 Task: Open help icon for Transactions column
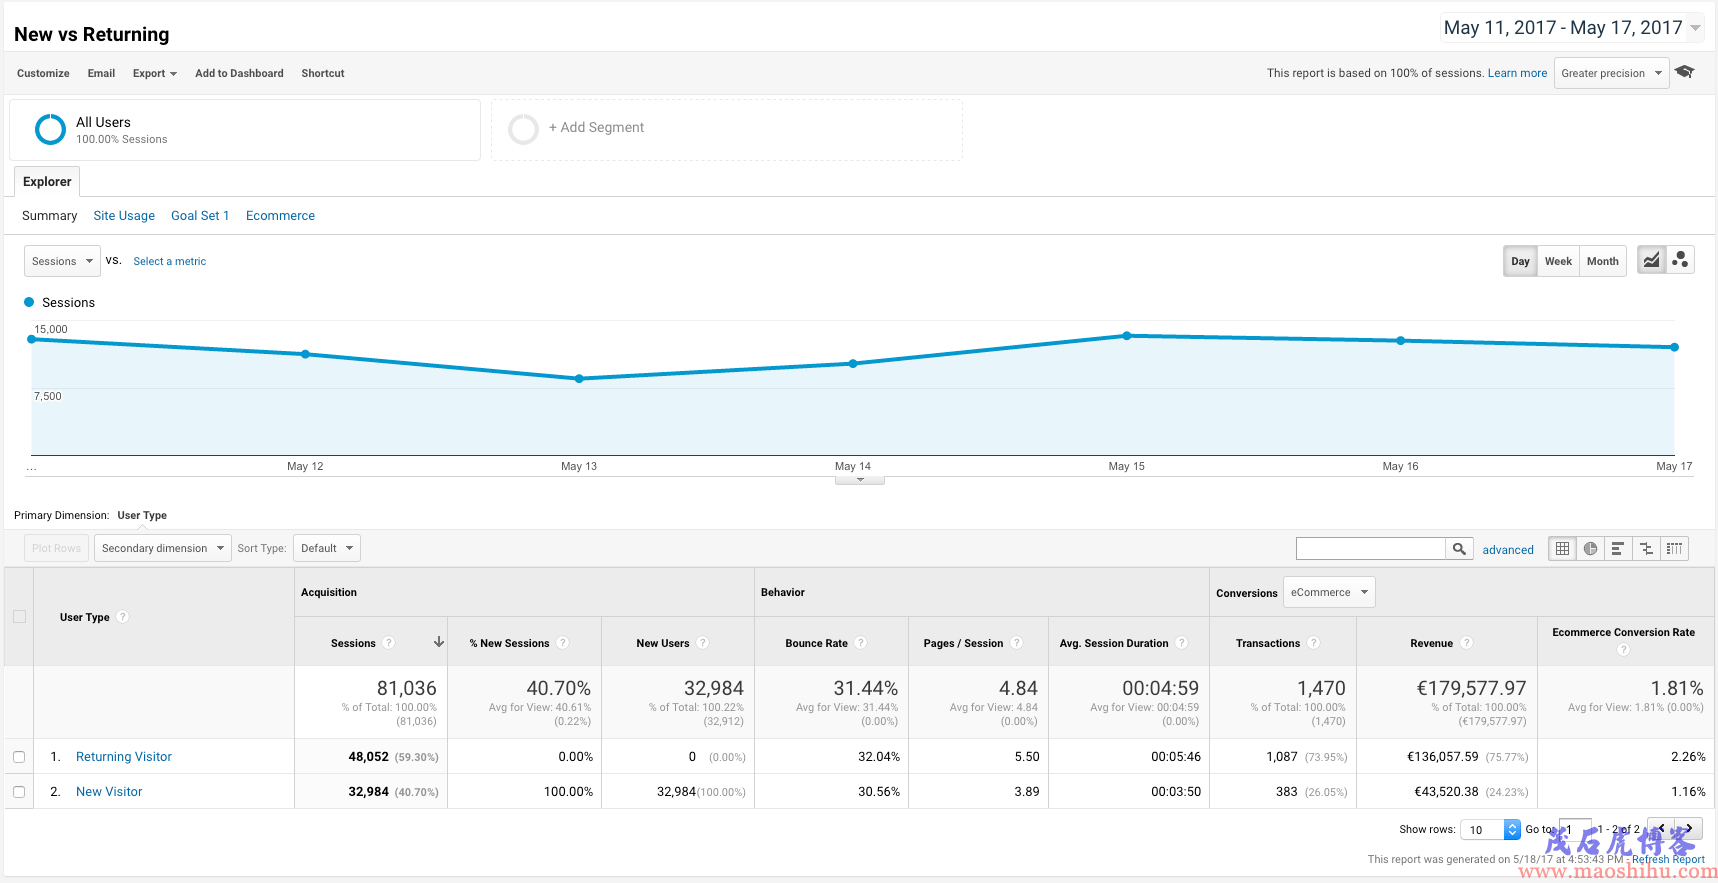(x=1314, y=643)
